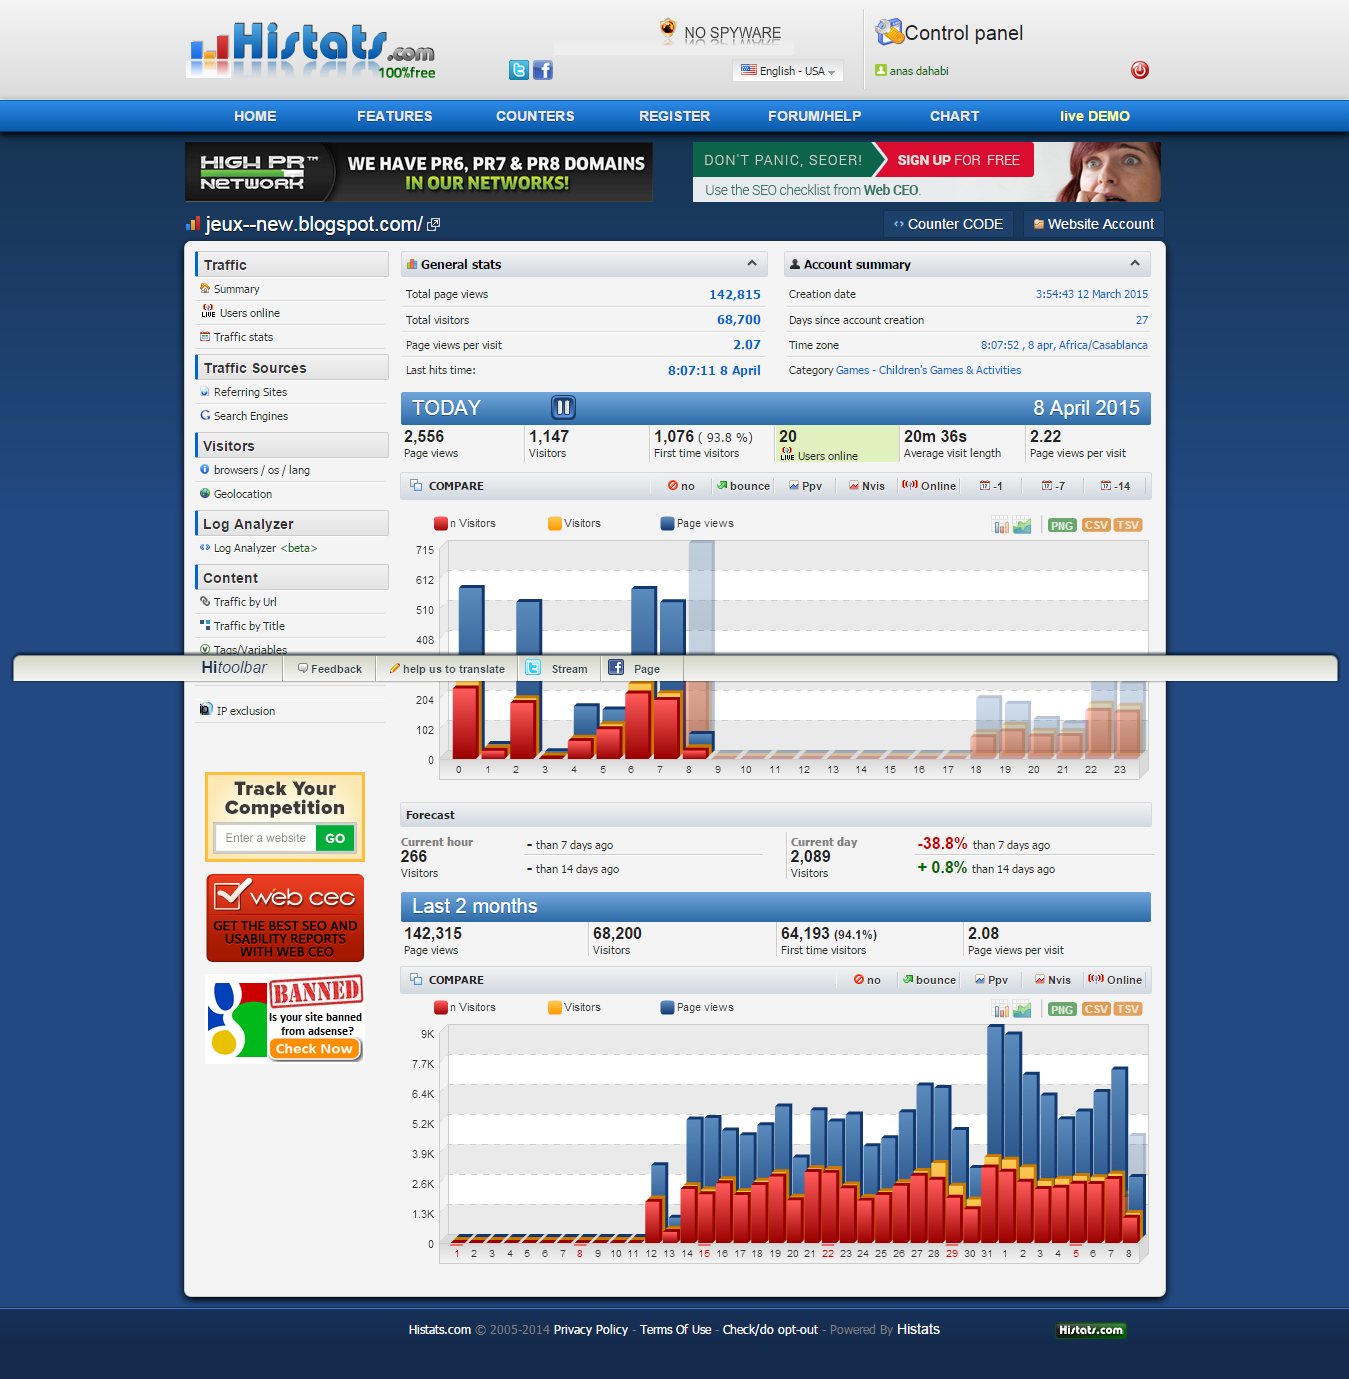Go to HOME in the navigation bar
The width and height of the screenshot is (1349, 1379).
[255, 116]
